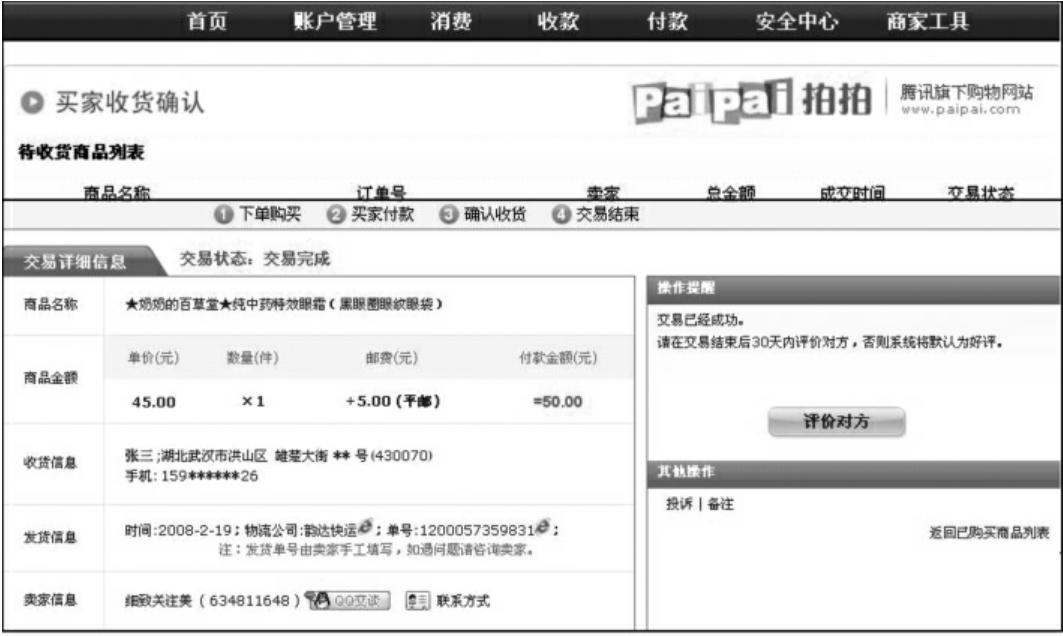Click the unit price 45.00

[154, 402]
